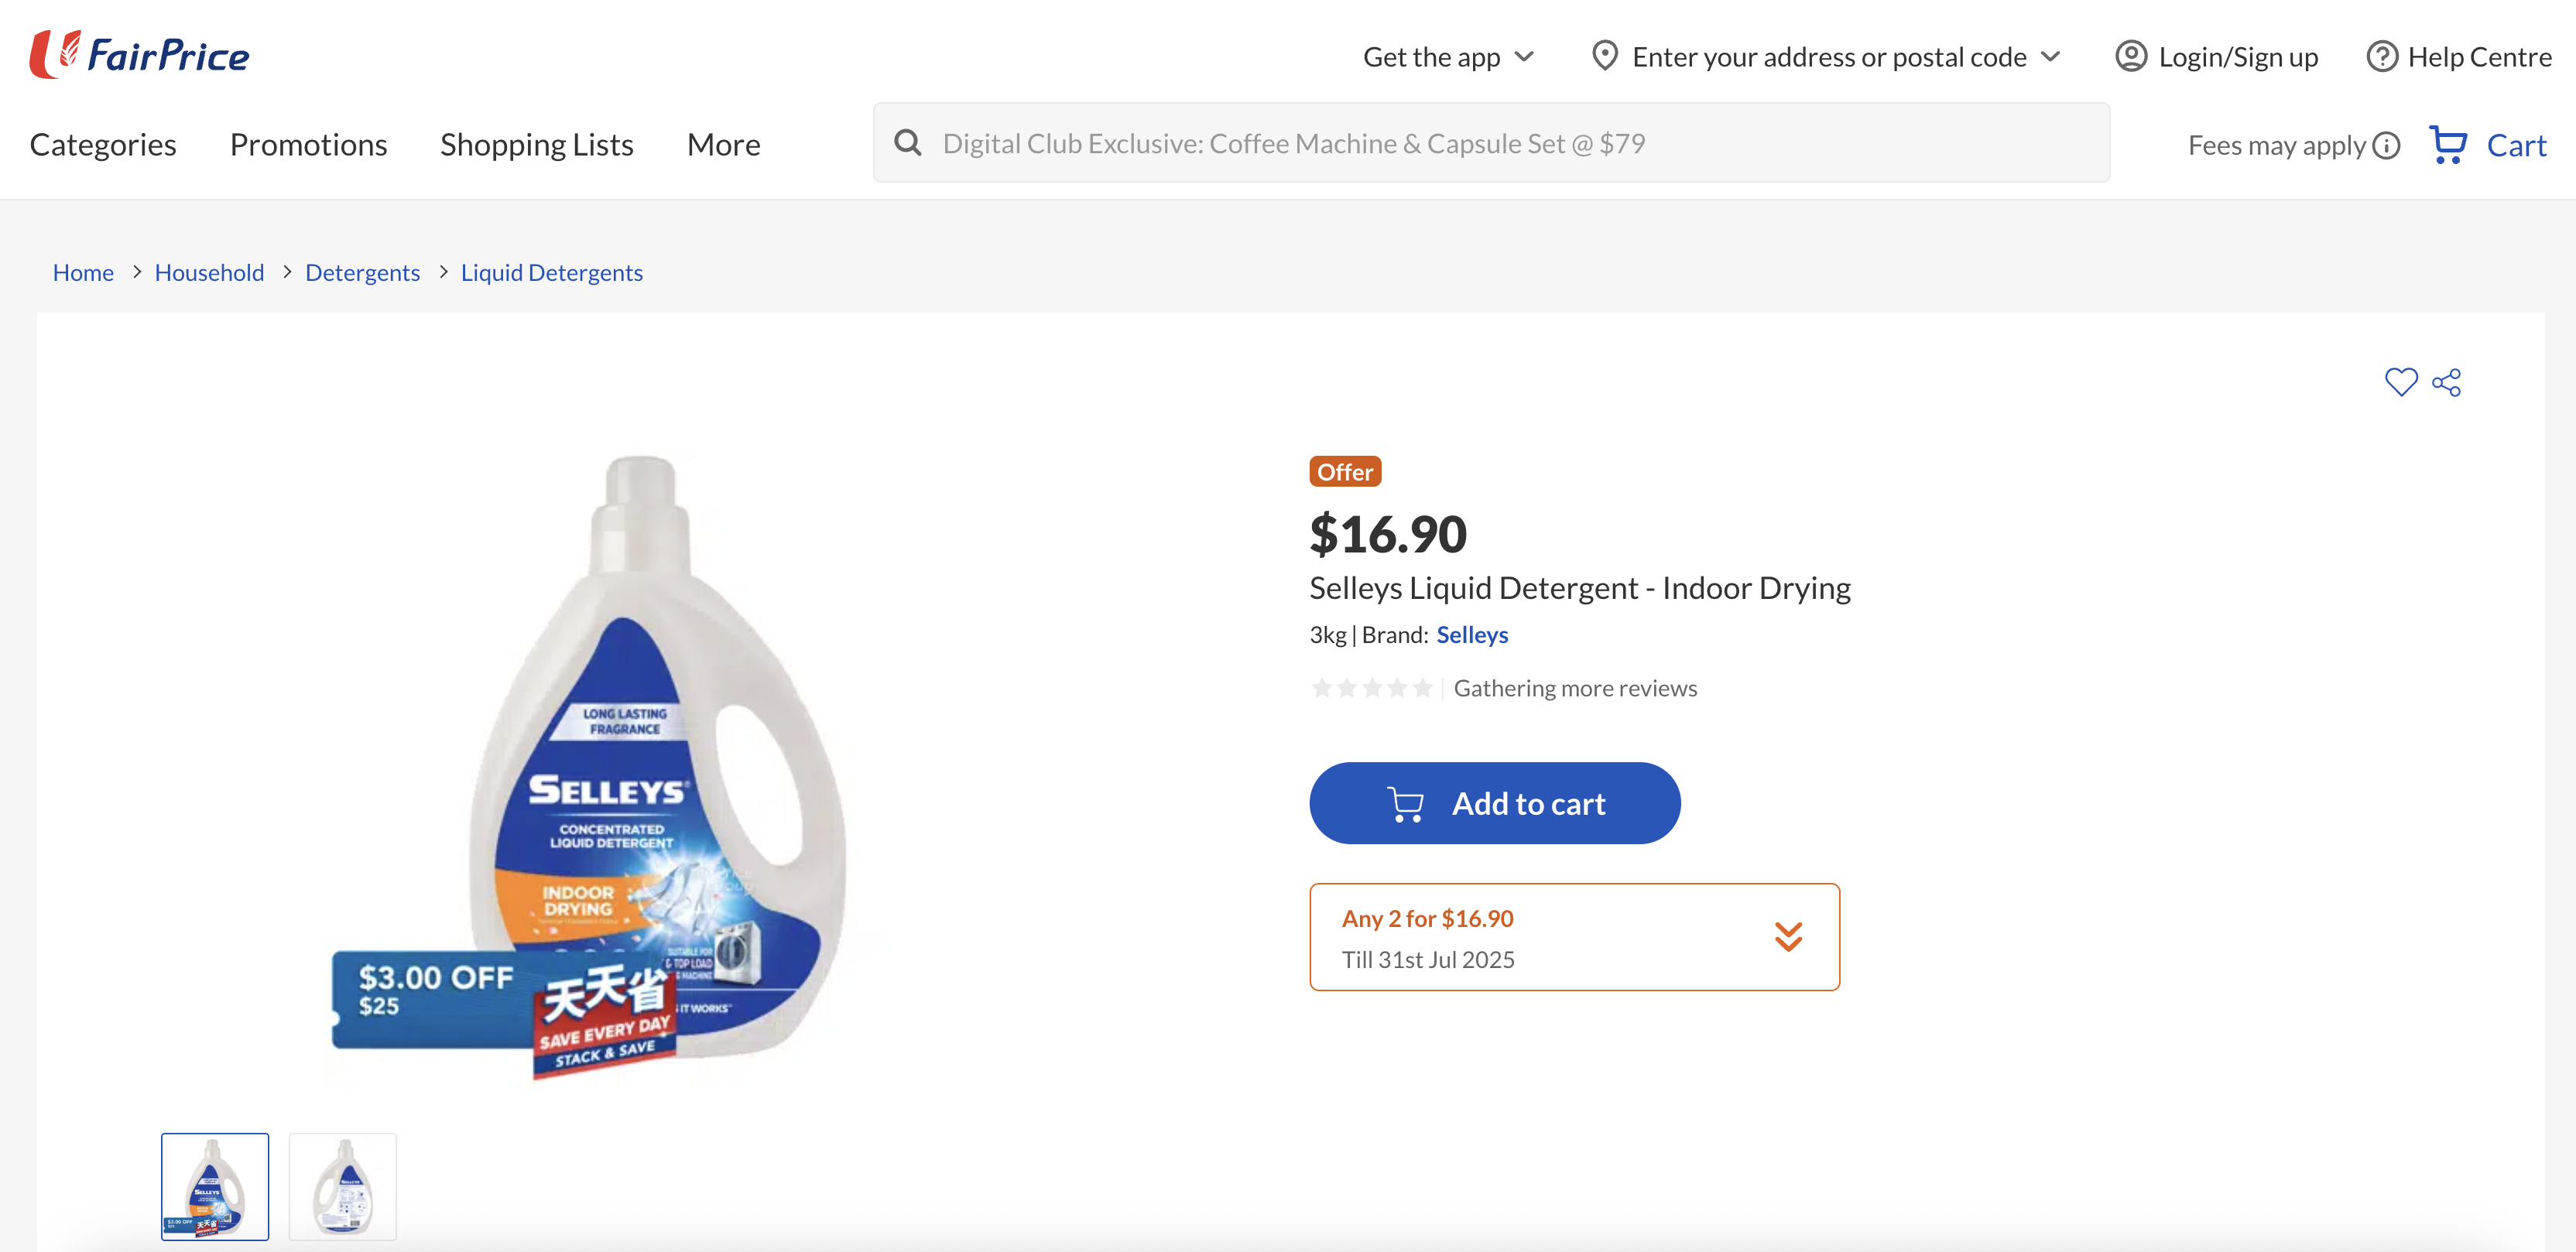Viewport: 2576px width, 1252px height.
Task: Click the Login/Sign up profile icon
Action: [x=2131, y=57]
